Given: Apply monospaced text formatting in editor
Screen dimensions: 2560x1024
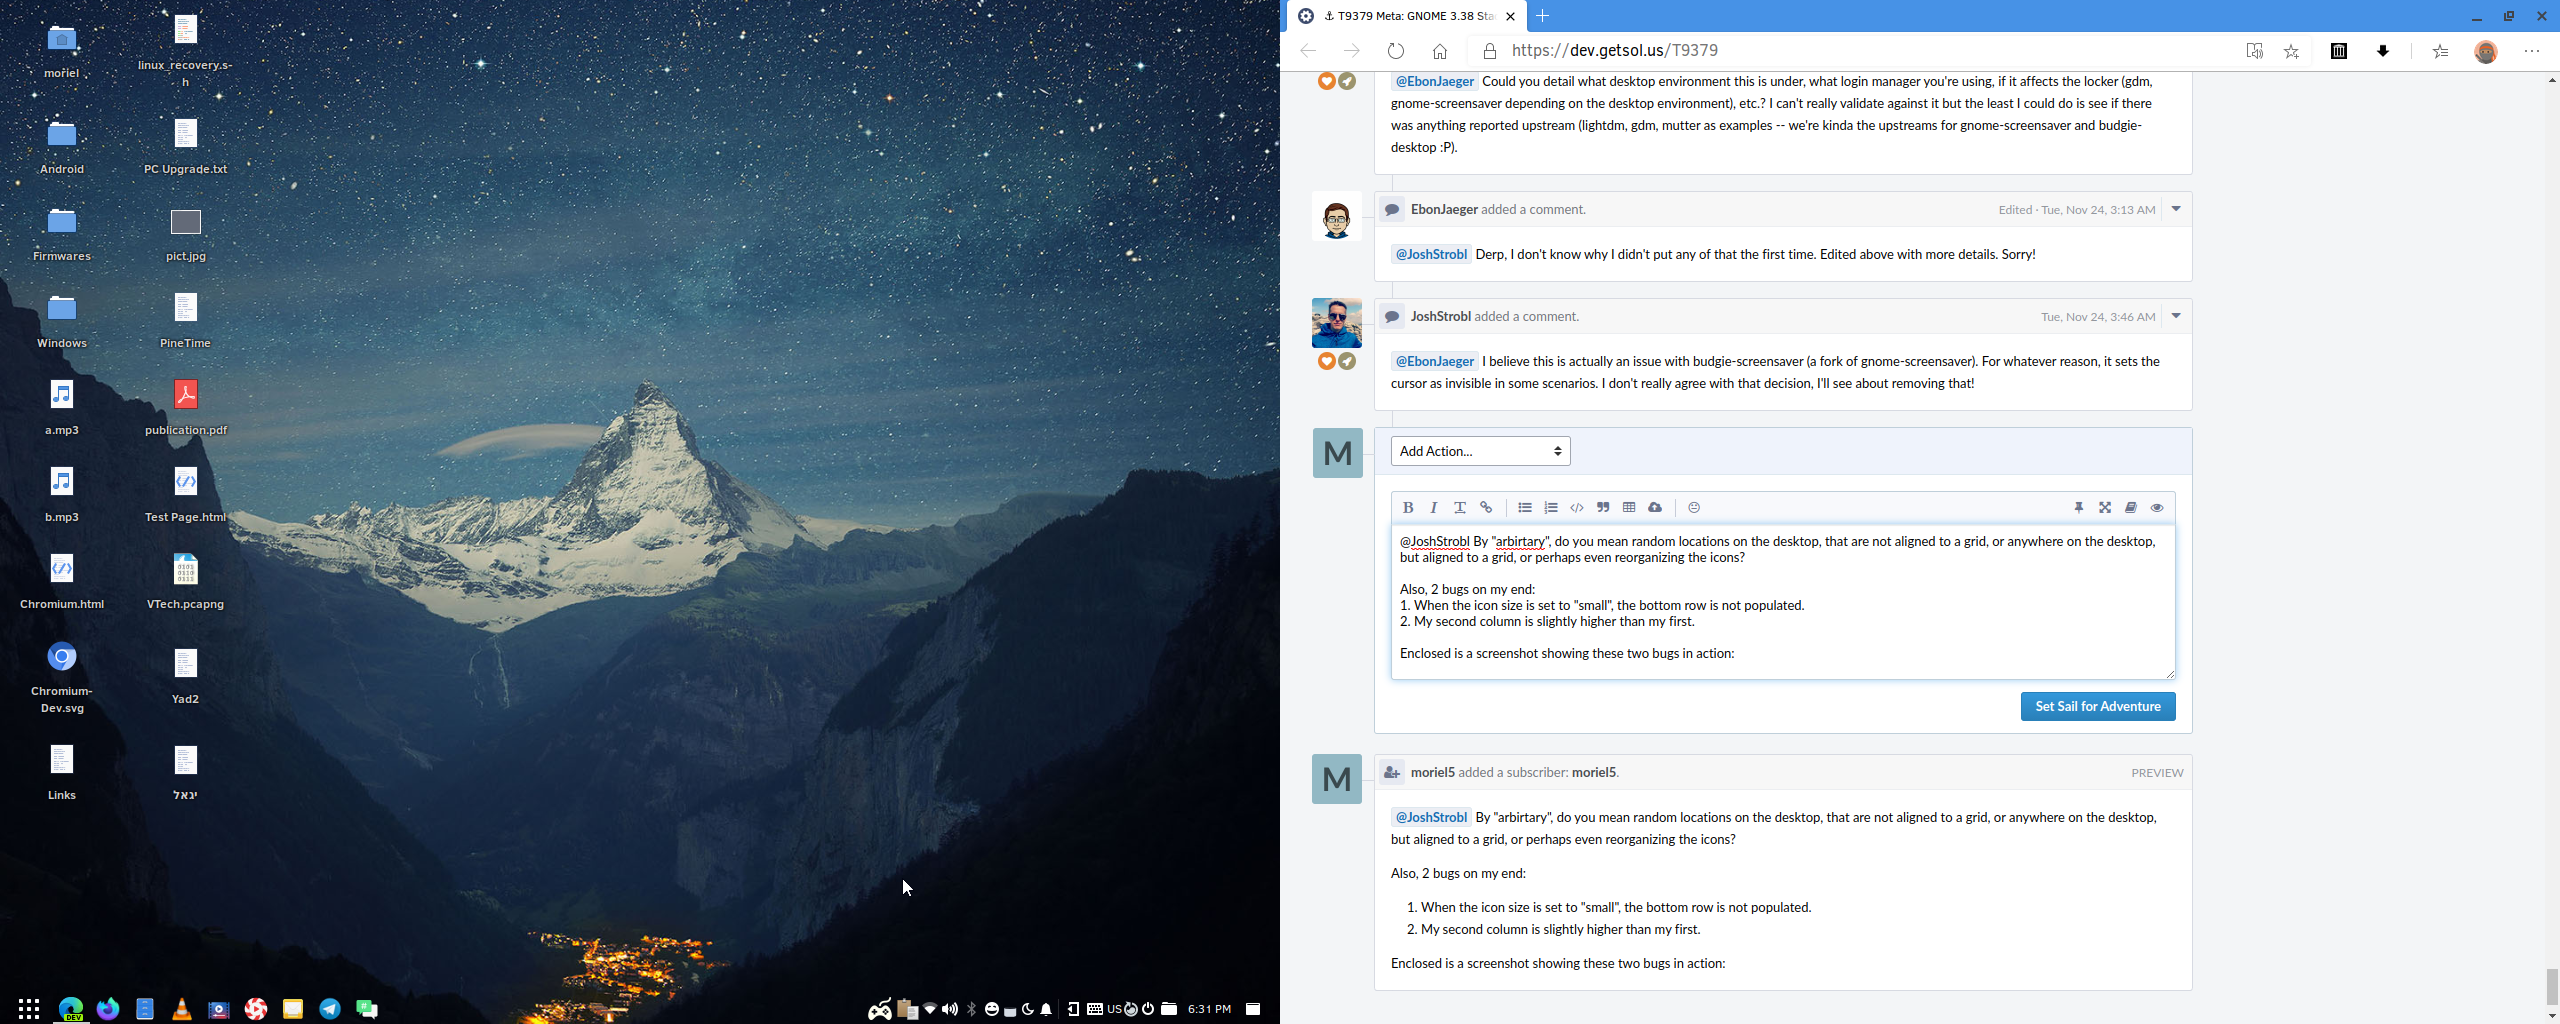Looking at the screenshot, I should 1460,508.
